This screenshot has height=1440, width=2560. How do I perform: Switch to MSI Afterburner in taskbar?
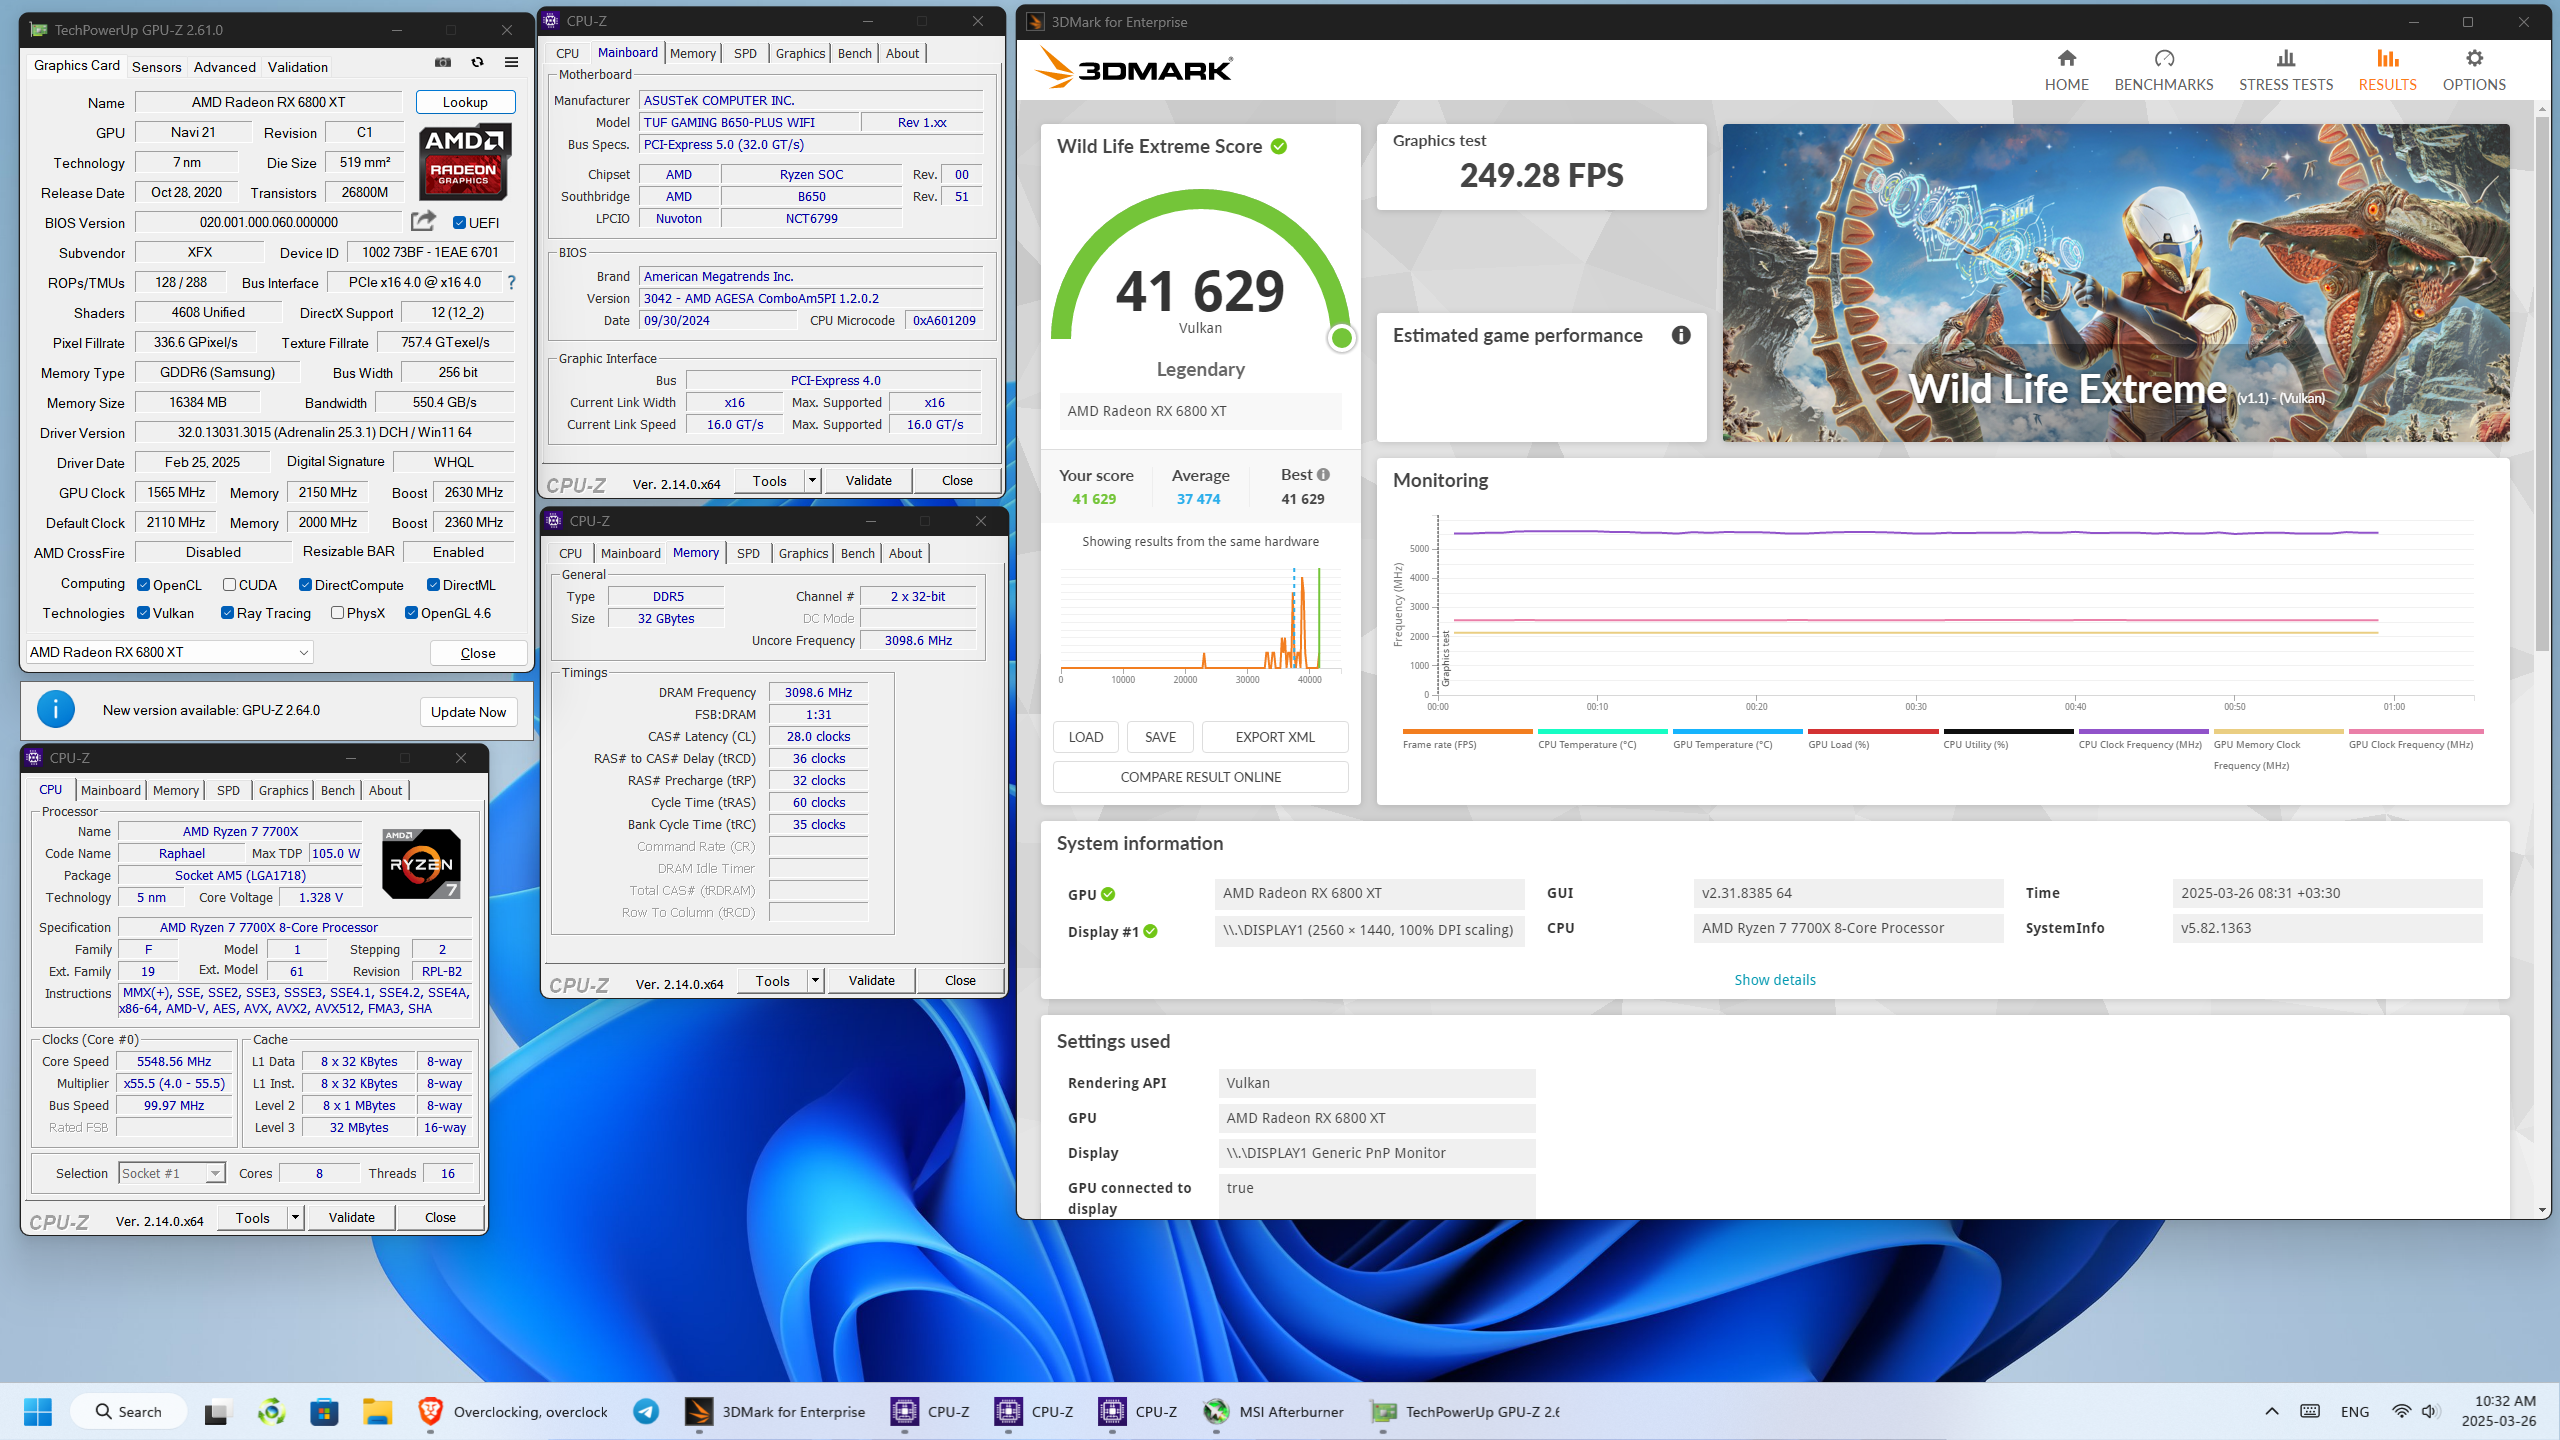tap(1274, 1412)
